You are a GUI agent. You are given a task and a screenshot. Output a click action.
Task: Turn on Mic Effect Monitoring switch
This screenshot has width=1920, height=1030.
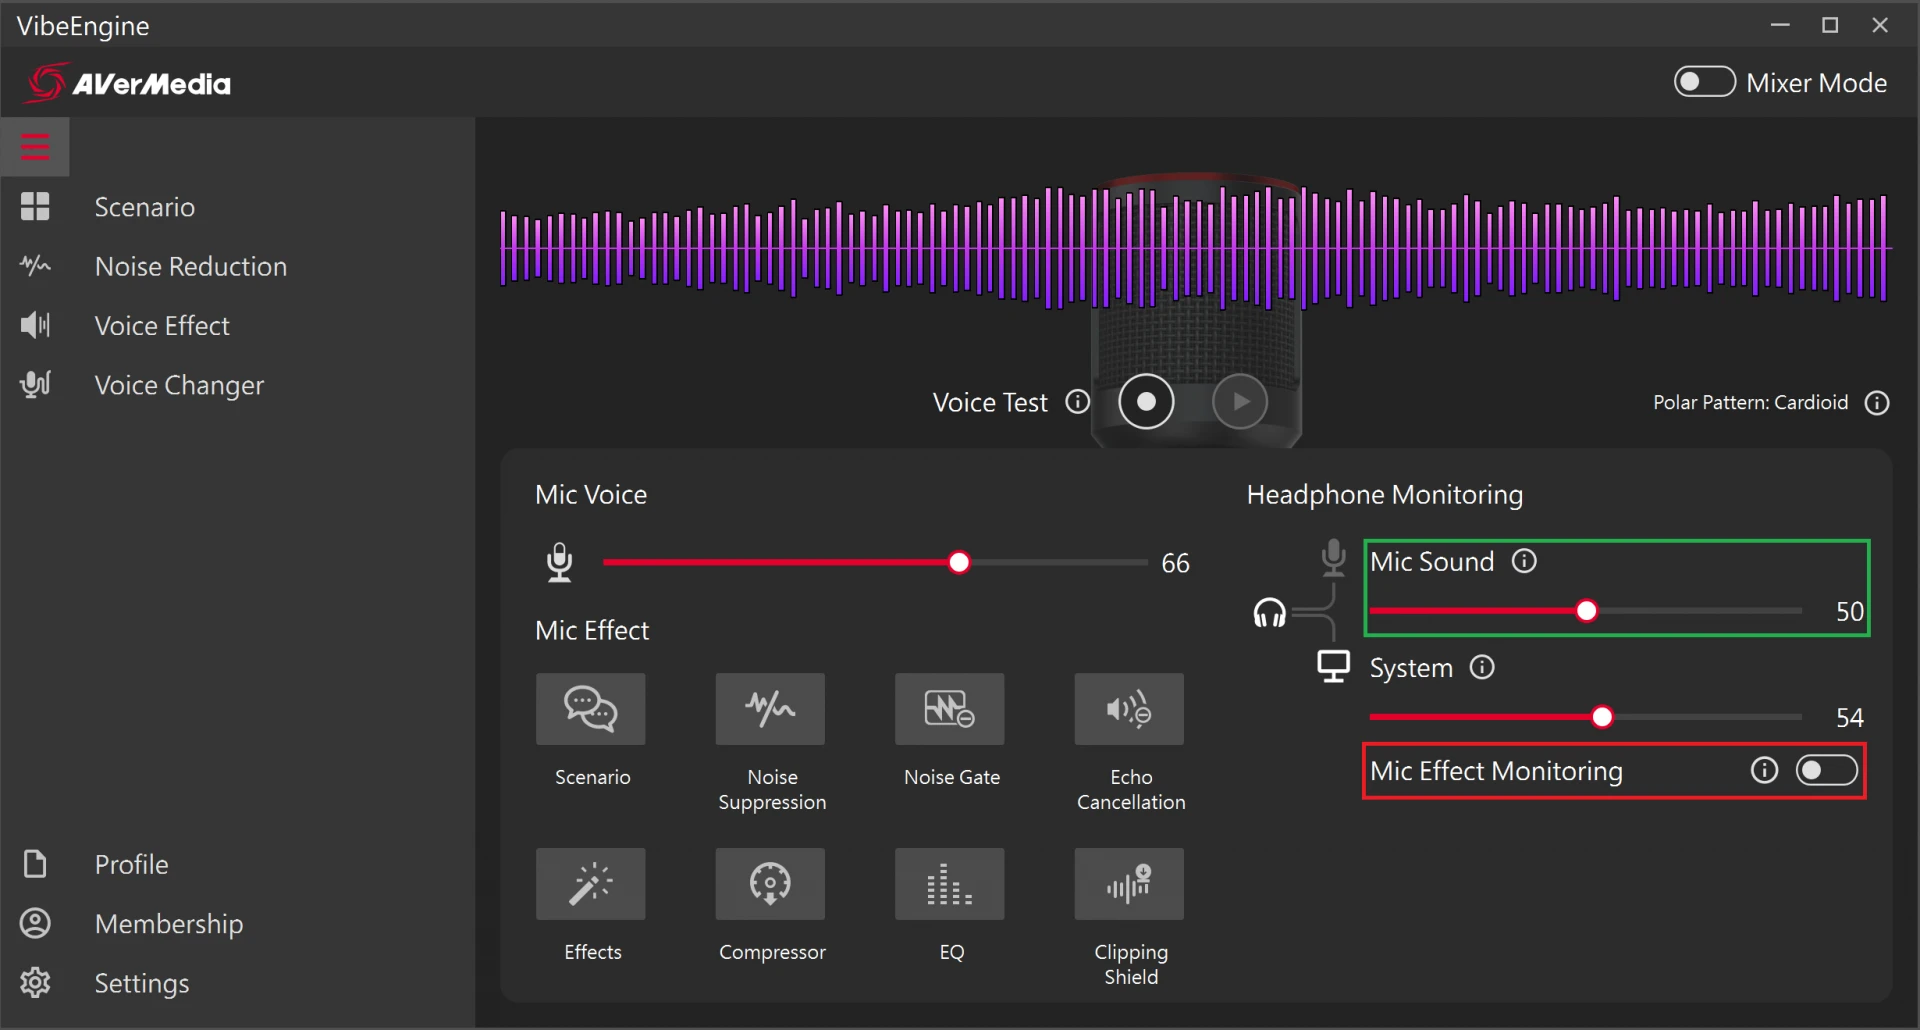(1826, 770)
